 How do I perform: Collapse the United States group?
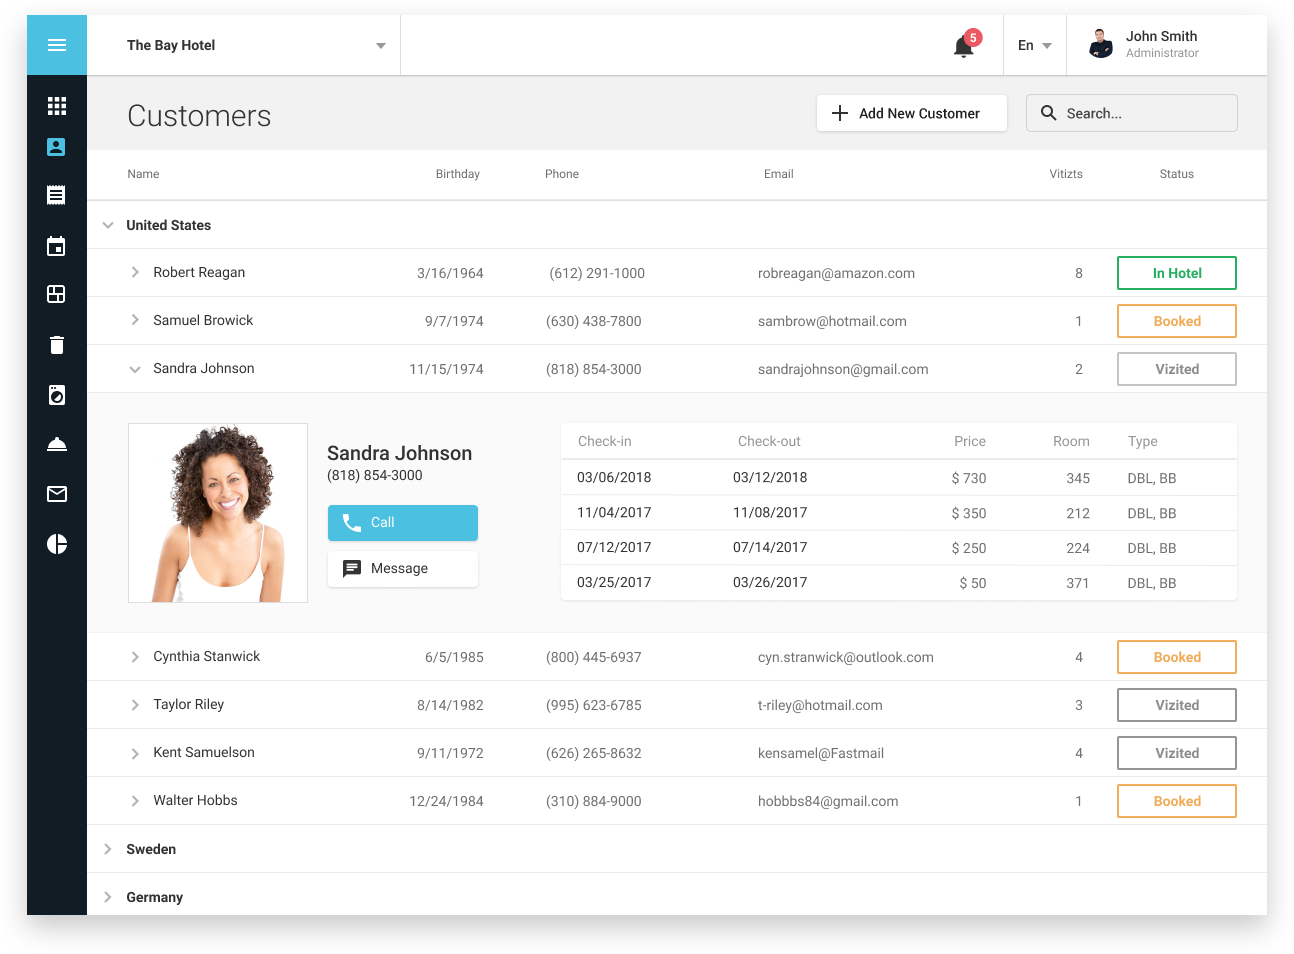coord(108,225)
